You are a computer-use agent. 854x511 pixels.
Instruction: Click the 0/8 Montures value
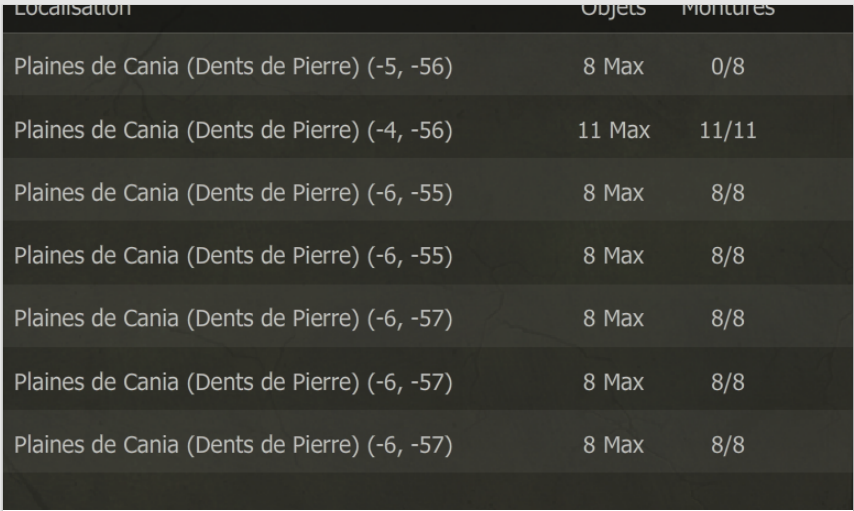tap(728, 66)
